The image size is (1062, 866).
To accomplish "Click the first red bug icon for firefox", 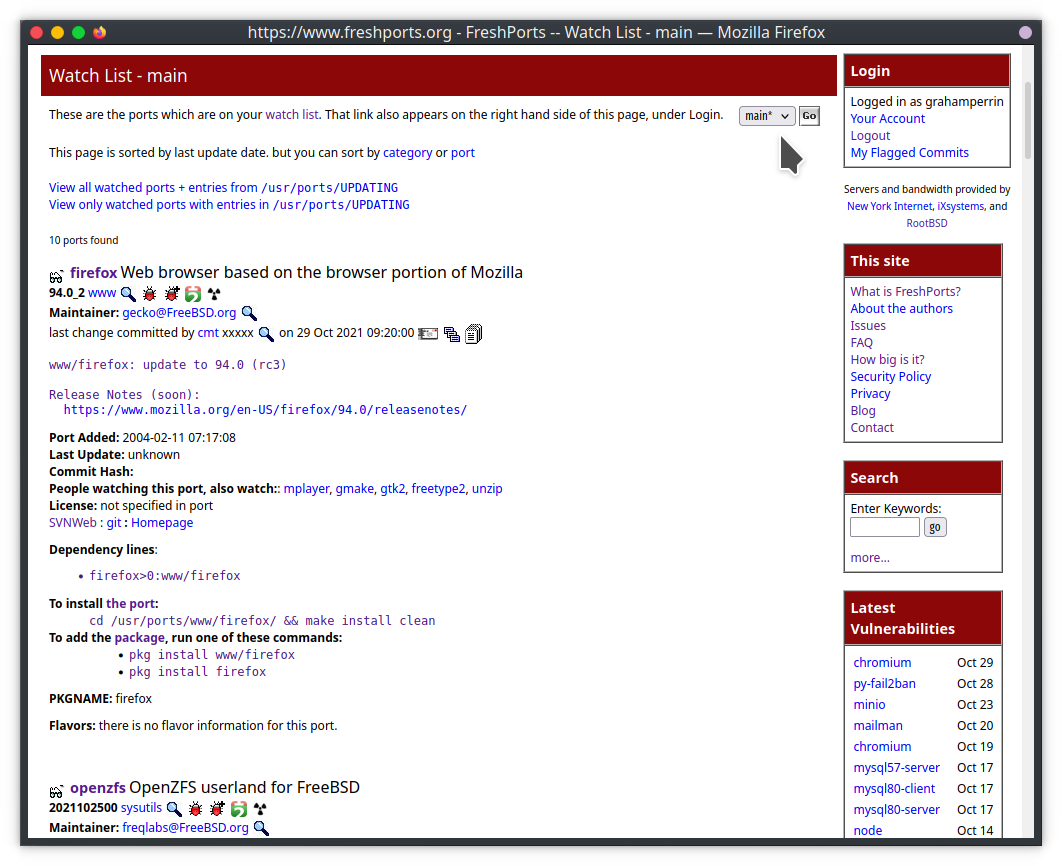I will coord(150,294).
